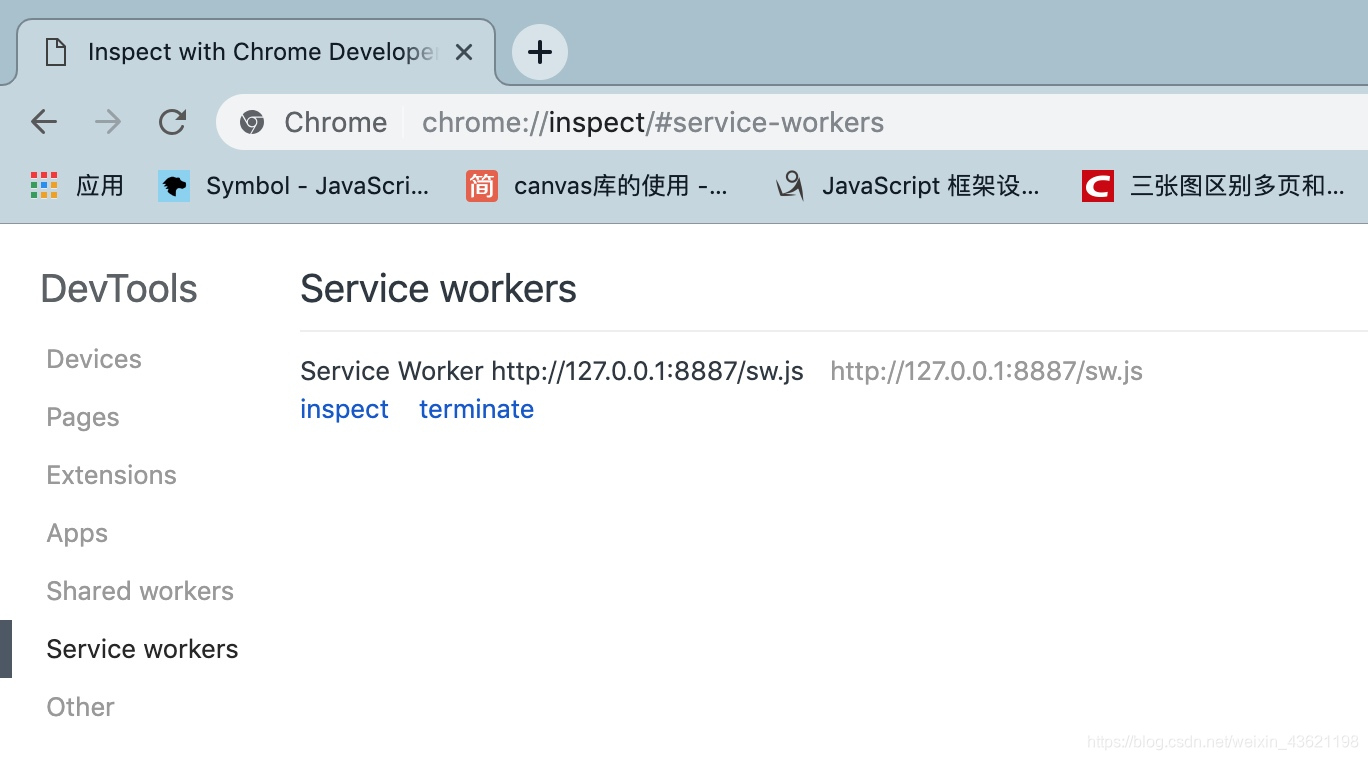Viewport: 1368px width, 760px height.
Task: Close the Inspect with Chrome Developer tab
Action: 464,52
